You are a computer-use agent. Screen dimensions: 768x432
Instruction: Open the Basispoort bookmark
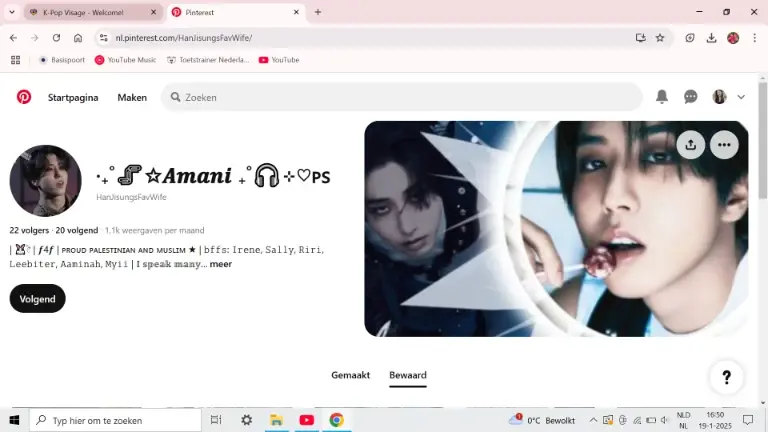[62, 60]
